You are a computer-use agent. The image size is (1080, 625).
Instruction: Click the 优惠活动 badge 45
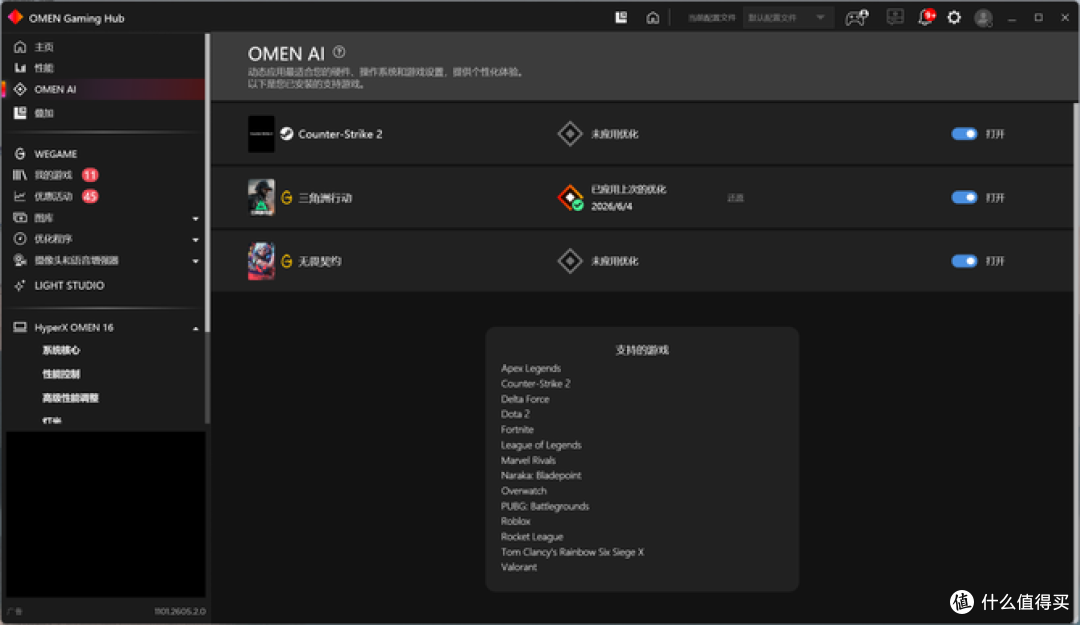(90, 196)
